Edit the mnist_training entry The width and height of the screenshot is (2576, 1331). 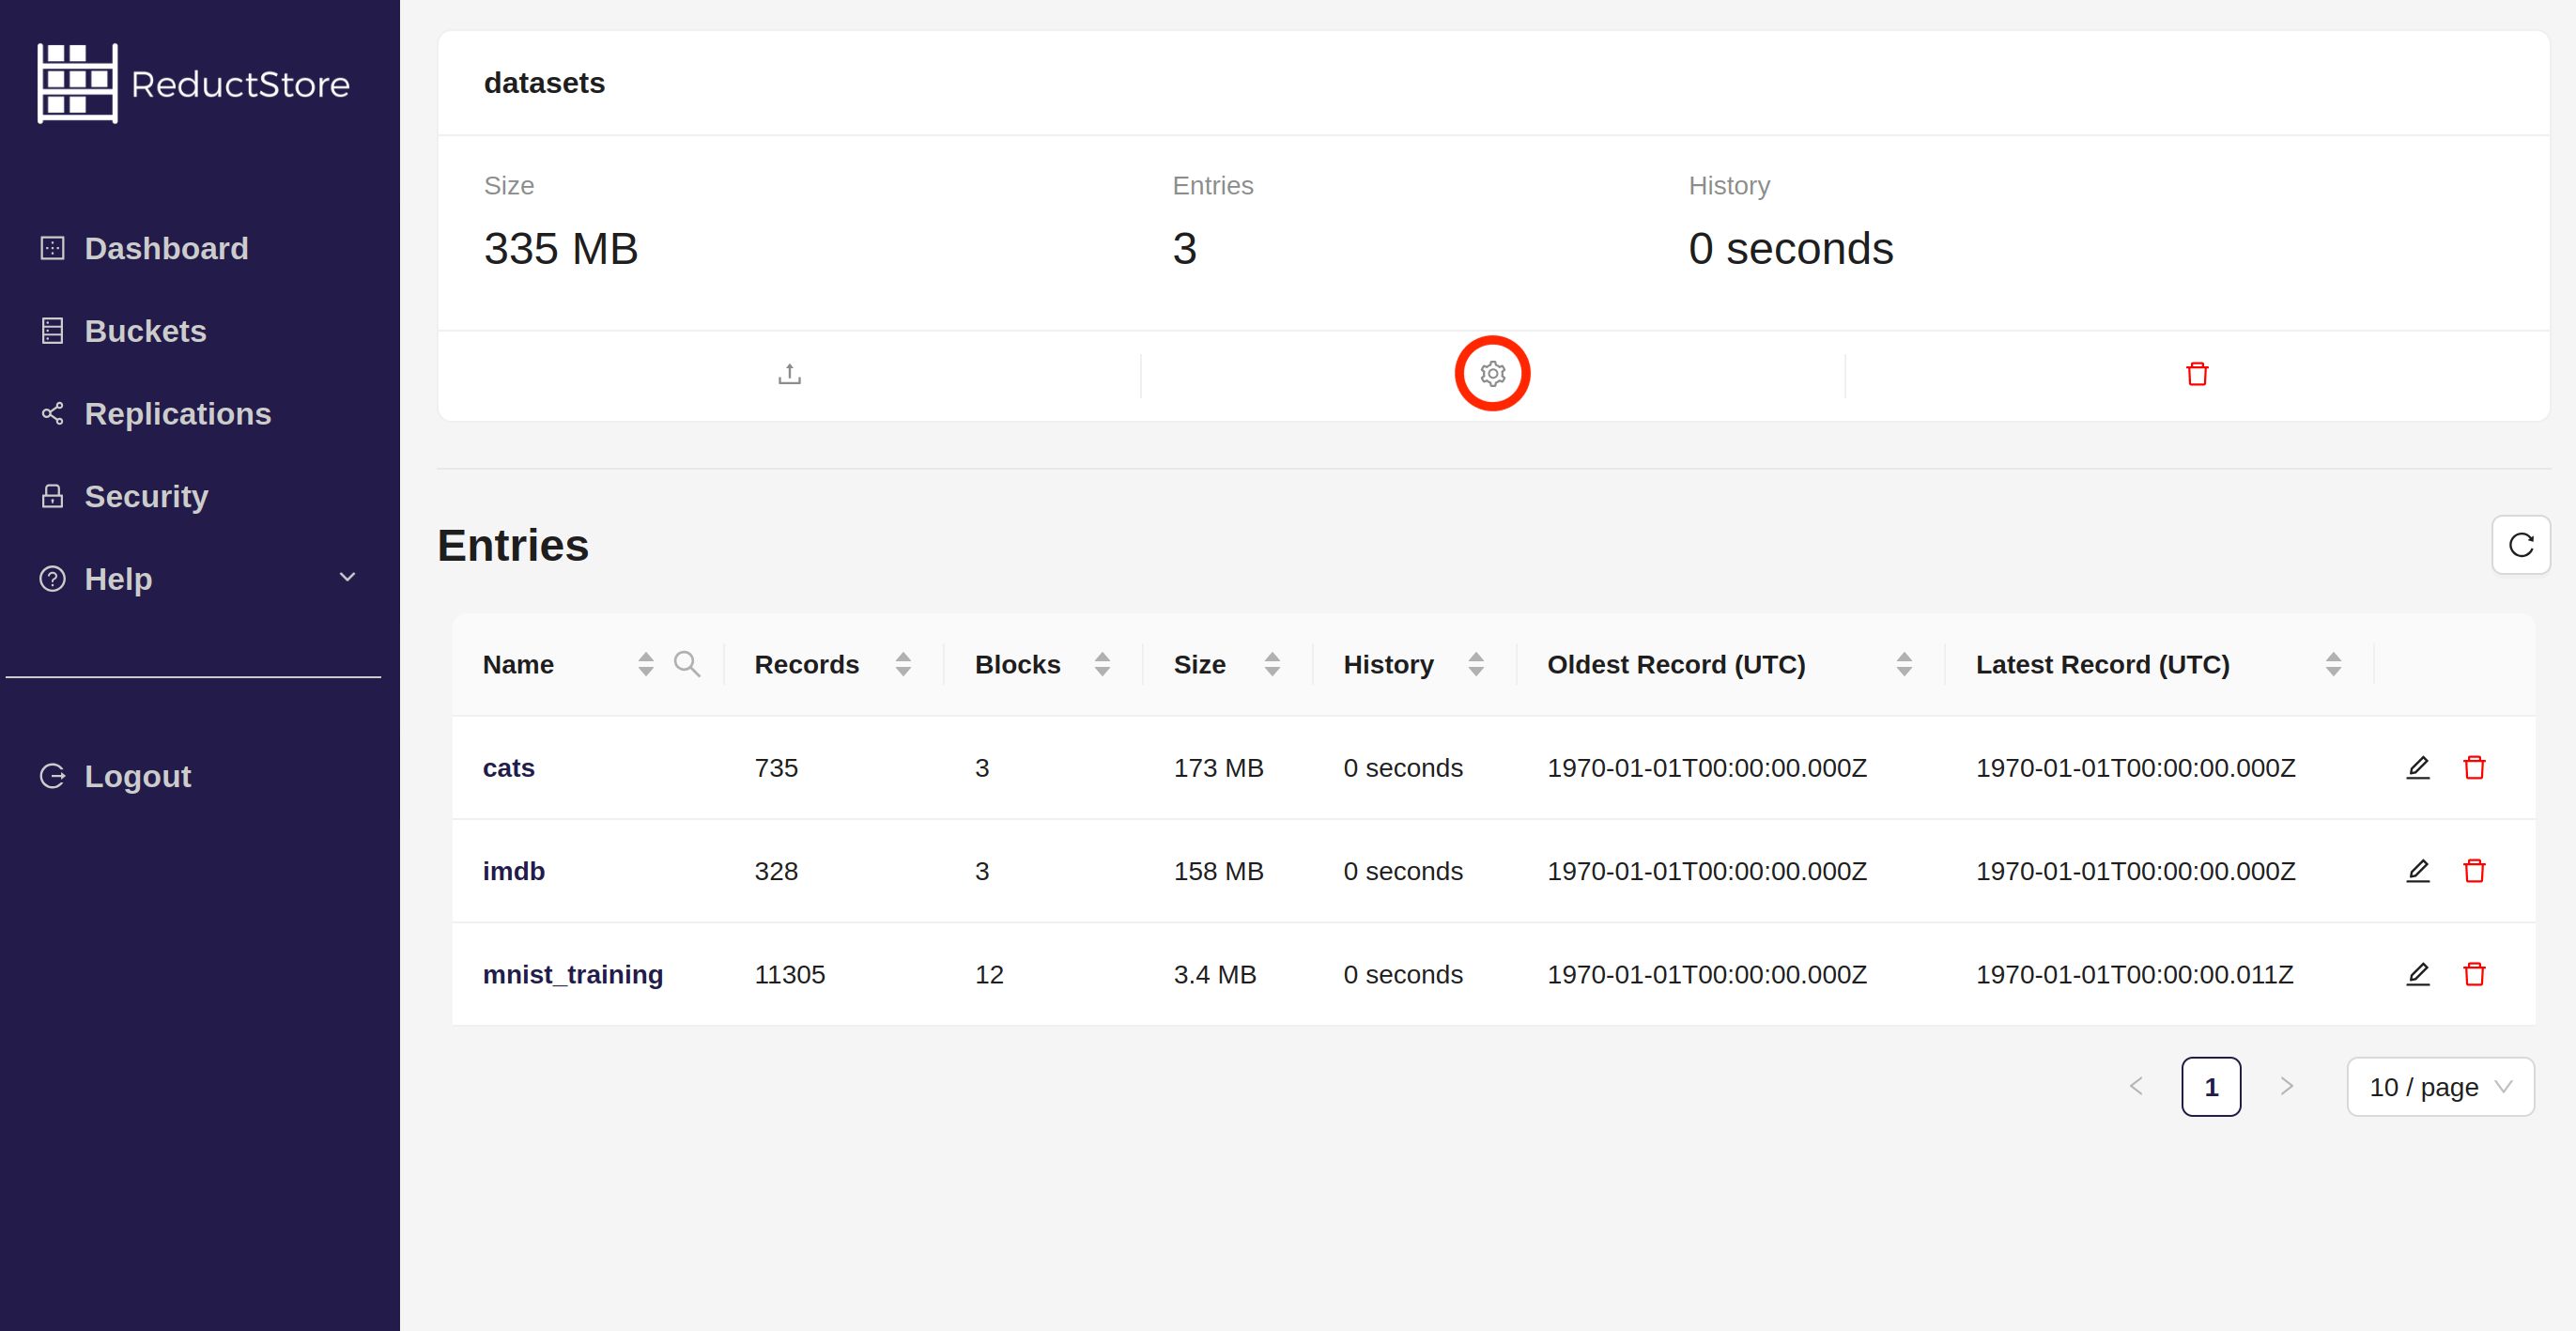click(x=2418, y=973)
